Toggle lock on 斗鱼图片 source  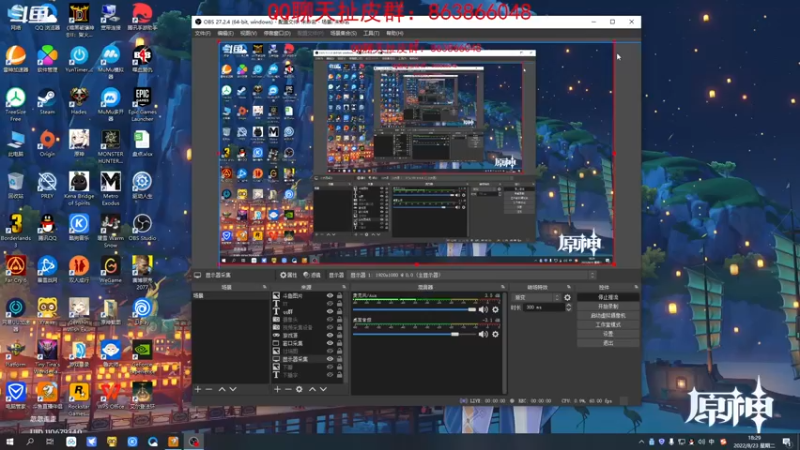pyautogui.click(x=339, y=295)
